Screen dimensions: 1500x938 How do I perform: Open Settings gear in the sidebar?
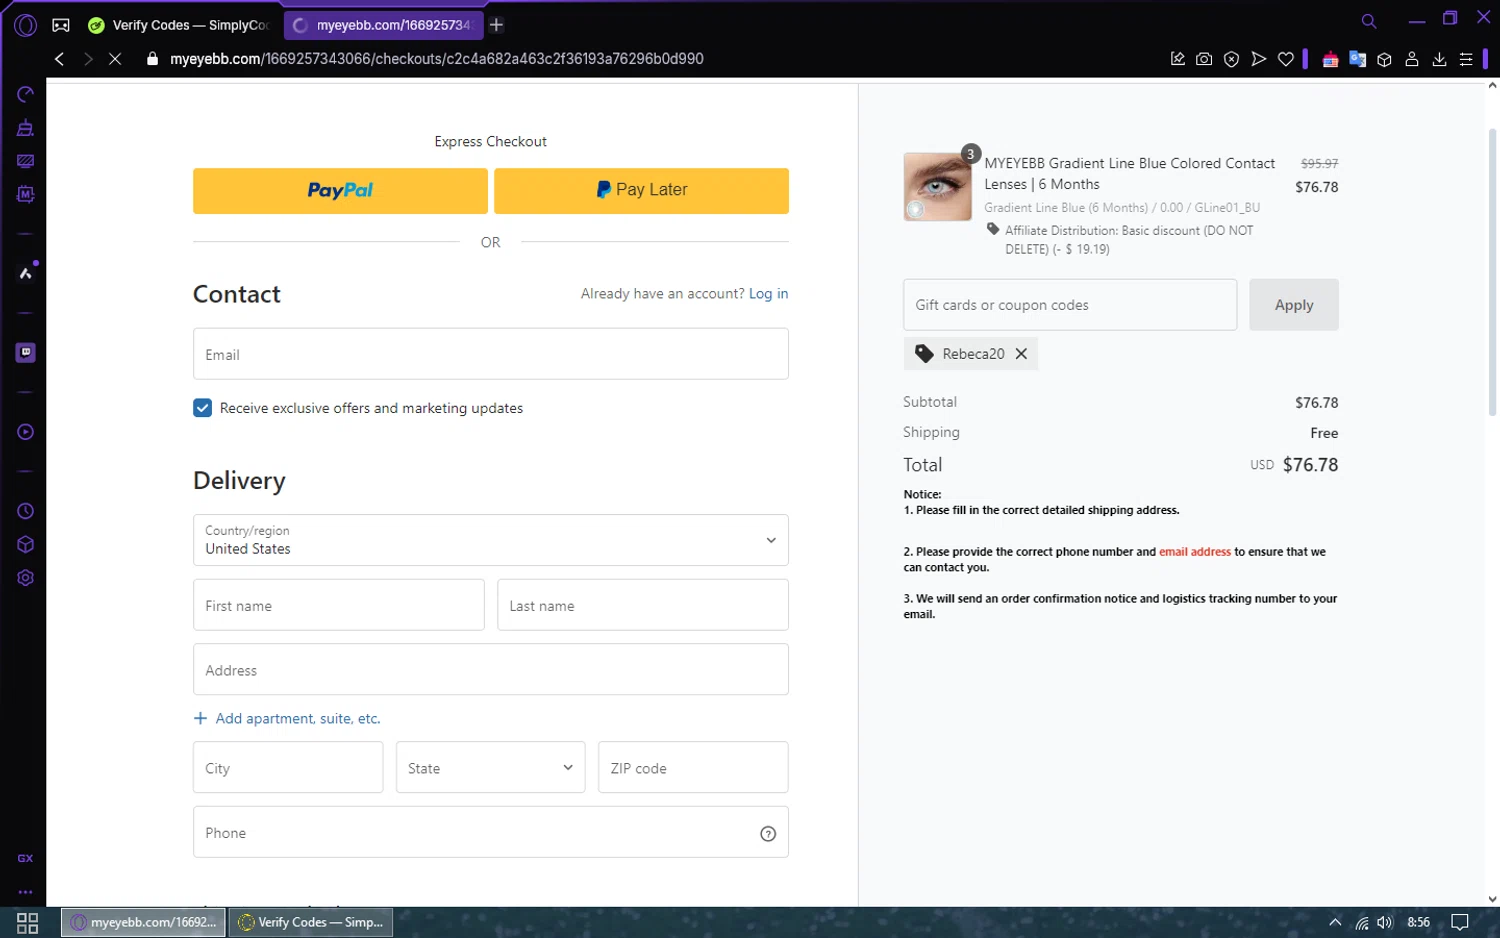pyautogui.click(x=26, y=578)
